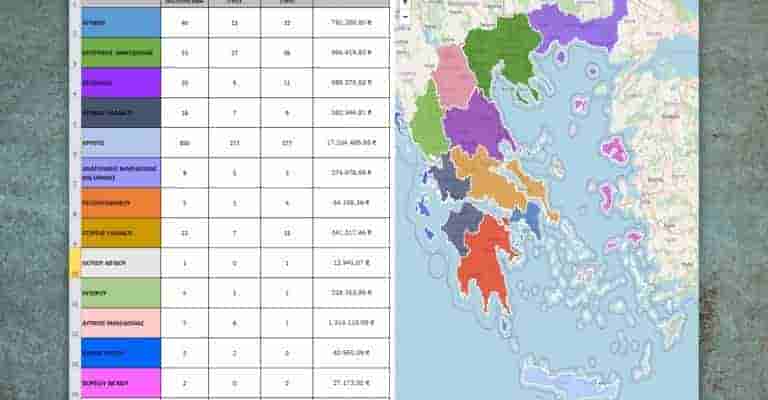Viewport: 768px width, 400px height.
Task: Select the light green Epirus map region
Action: pos(428,120)
